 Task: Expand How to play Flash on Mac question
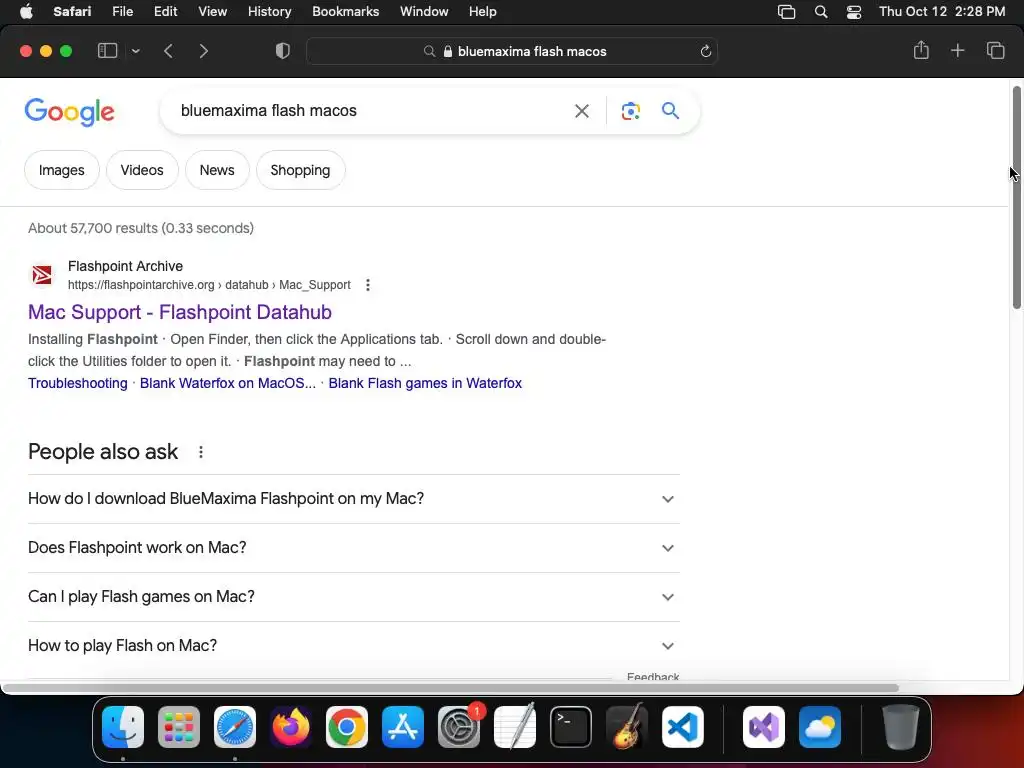tap(353, 646)
